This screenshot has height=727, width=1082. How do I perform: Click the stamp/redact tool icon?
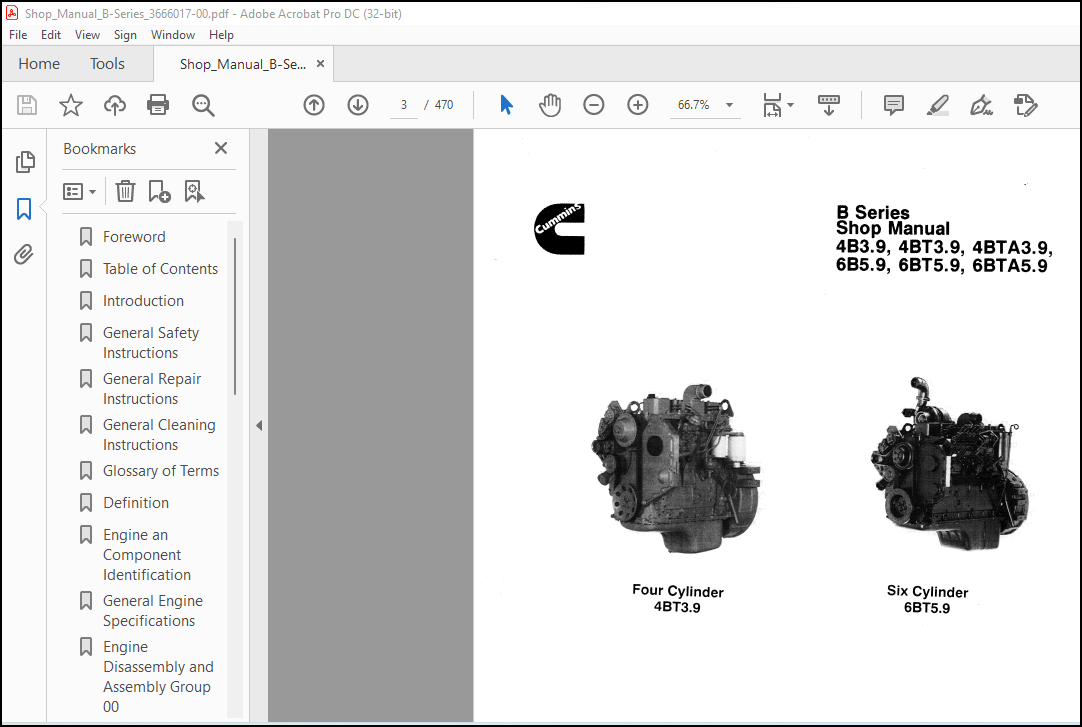1025,105
